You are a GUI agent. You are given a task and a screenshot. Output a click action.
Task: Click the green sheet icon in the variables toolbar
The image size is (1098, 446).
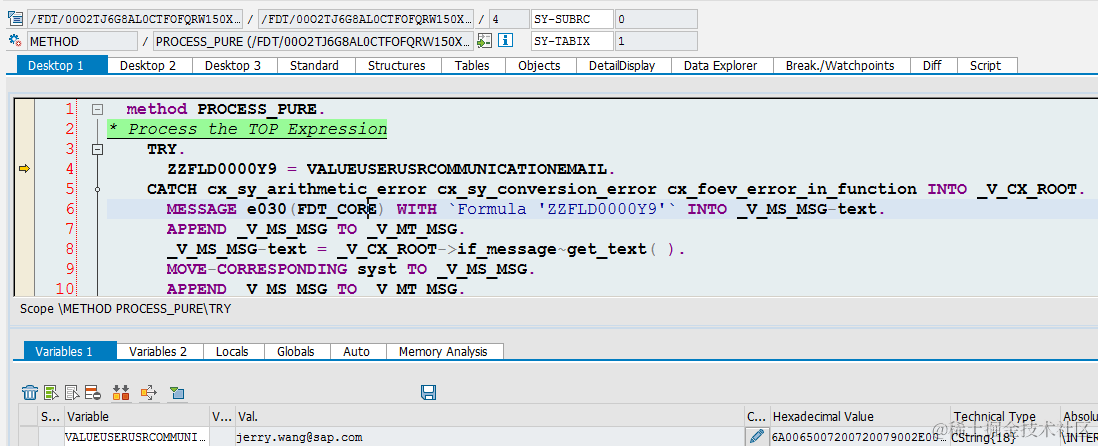tap(51, 392)
